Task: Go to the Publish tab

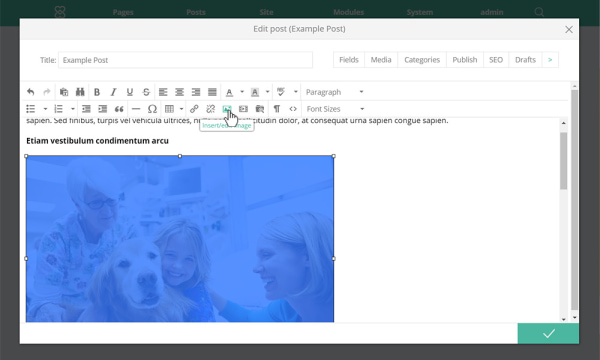Action: [465, 60]
